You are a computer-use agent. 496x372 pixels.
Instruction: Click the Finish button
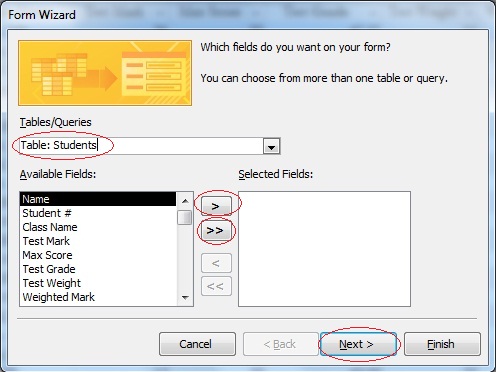[442, 344]
